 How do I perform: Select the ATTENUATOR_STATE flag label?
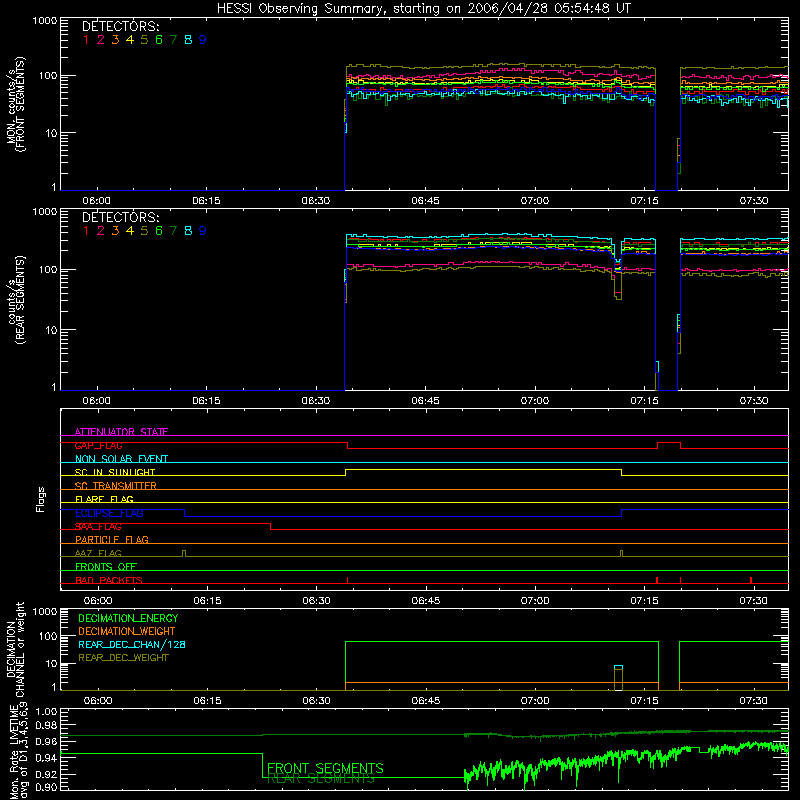[121, 432]
